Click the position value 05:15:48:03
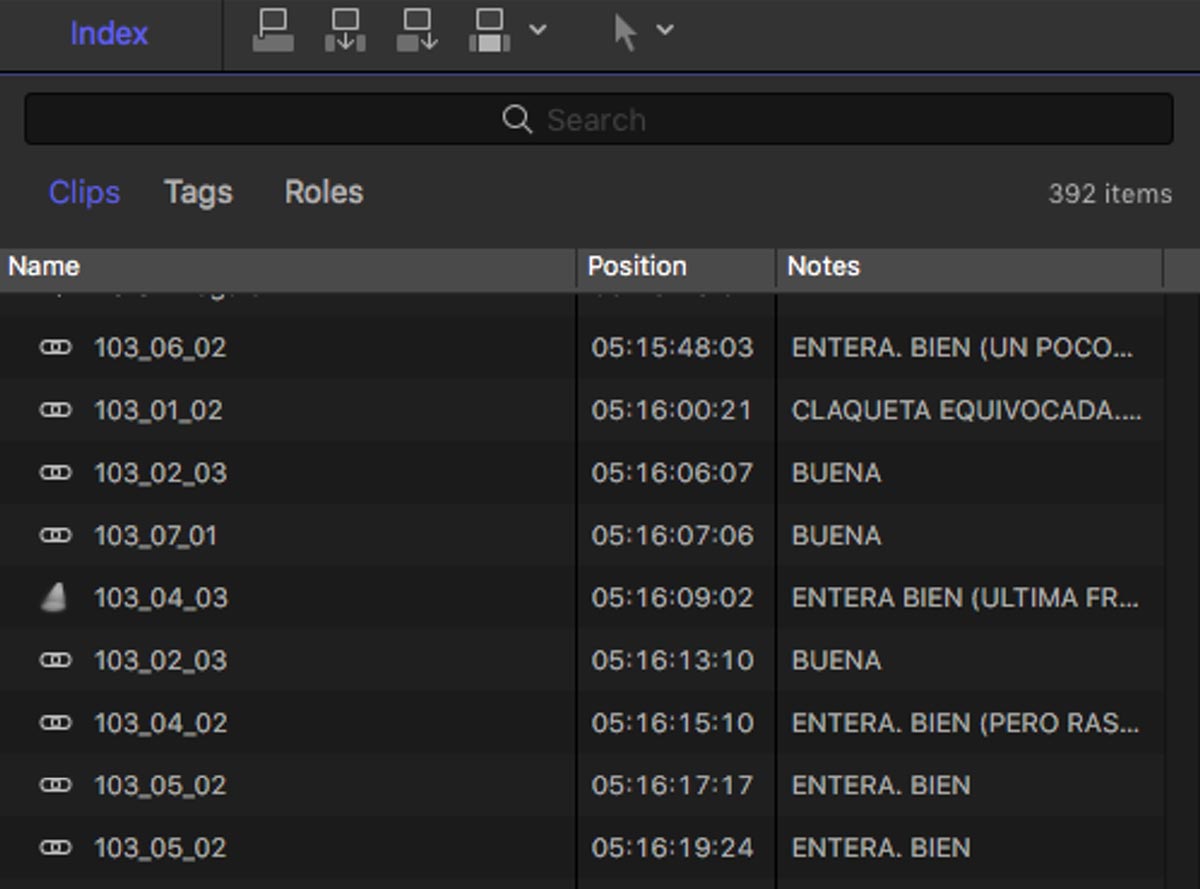The image size is (1200, 889). 672,347
